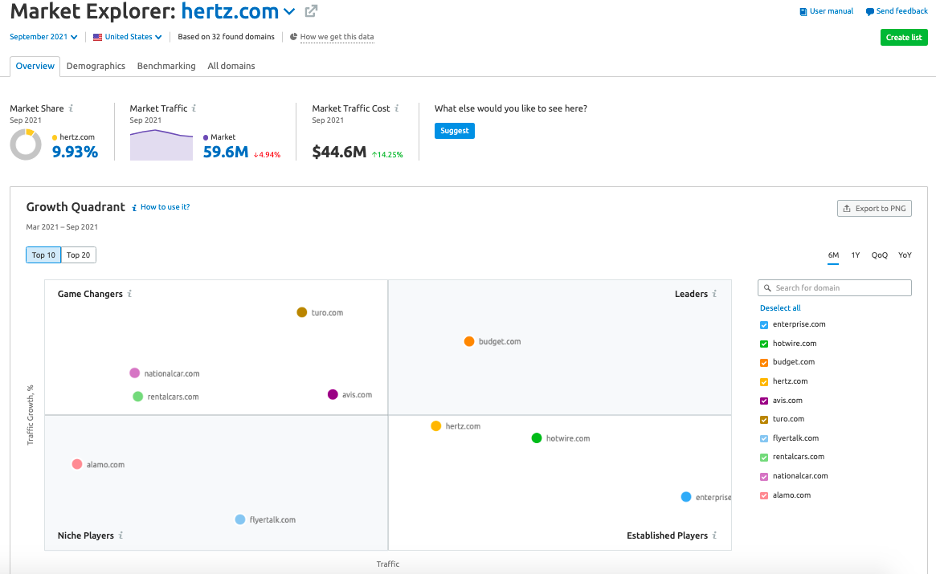Uncheck the avis.com checkbox
This screenshot has height=574, width=936.
(x=763, y=401)
